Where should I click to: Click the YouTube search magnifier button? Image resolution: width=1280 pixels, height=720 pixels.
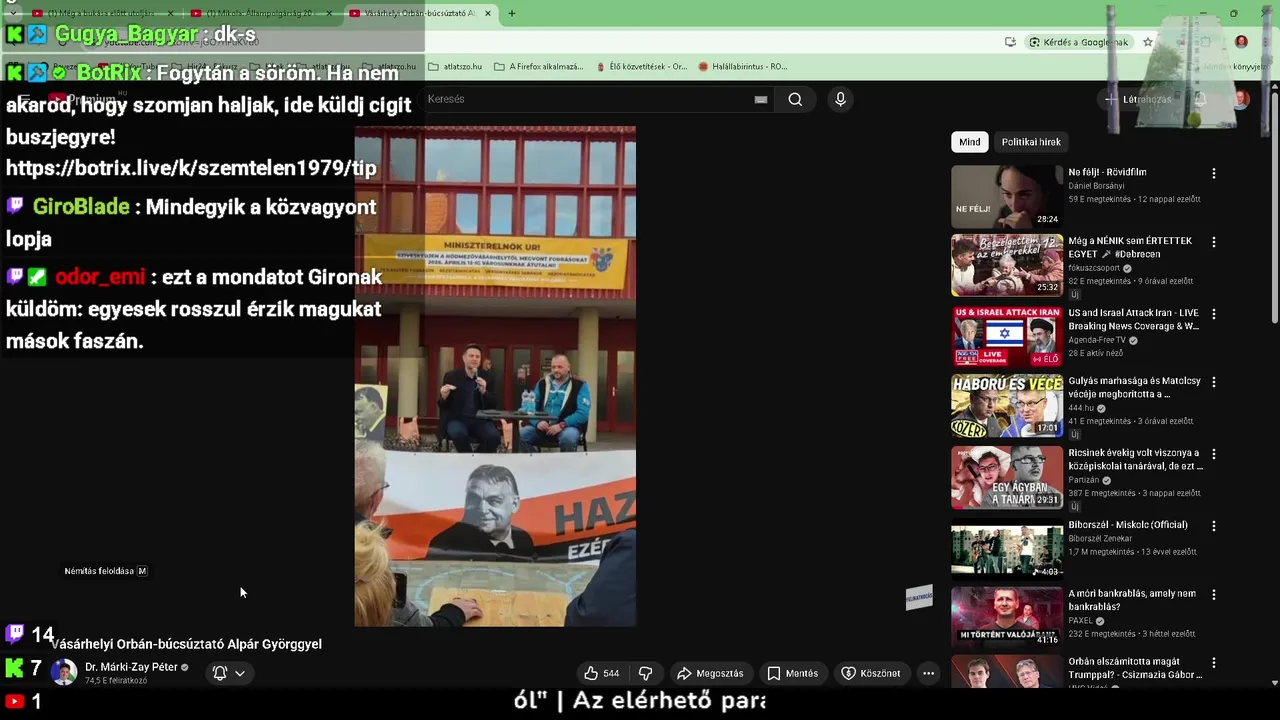click(x=795, y=99)
